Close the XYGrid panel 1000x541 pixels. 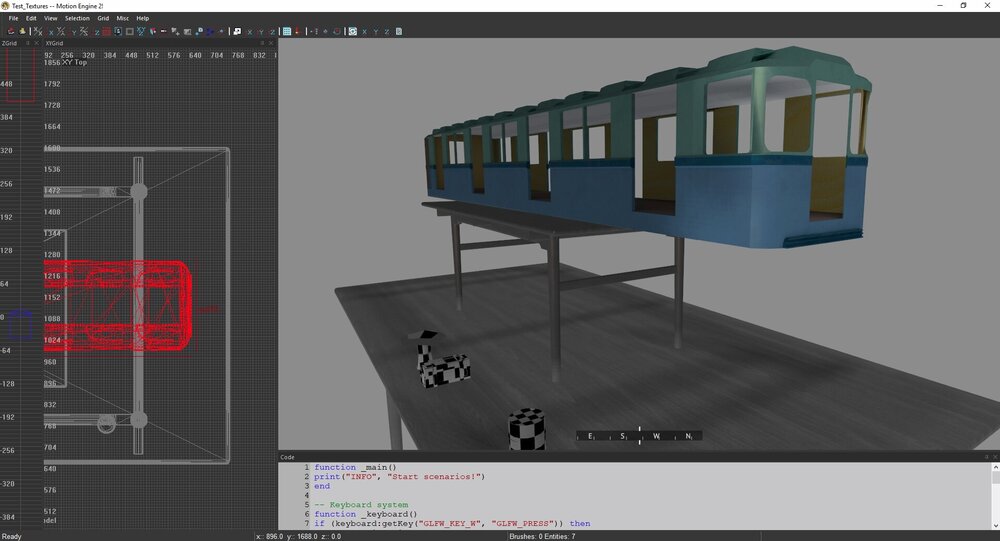point(272,43)
